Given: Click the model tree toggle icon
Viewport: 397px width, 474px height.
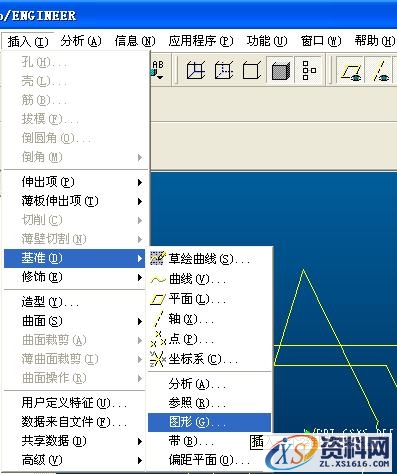Looking at the screenshot, I should 309,70.
